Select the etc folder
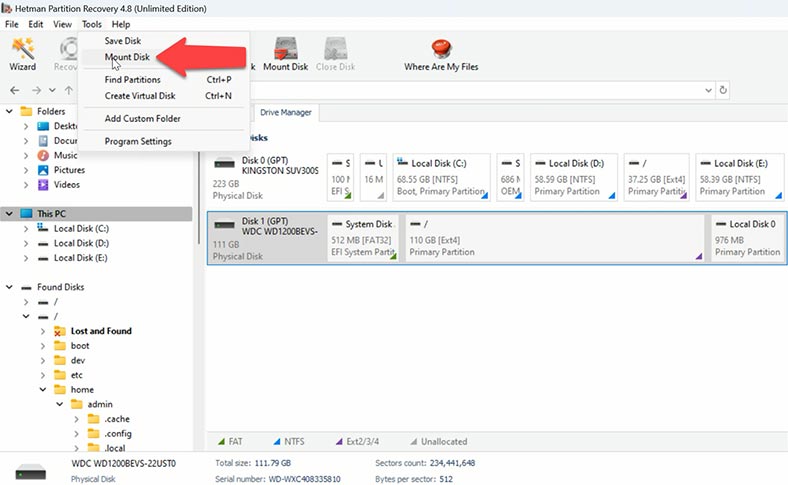The width and height of the screenshot is (788, 485). 76,375
